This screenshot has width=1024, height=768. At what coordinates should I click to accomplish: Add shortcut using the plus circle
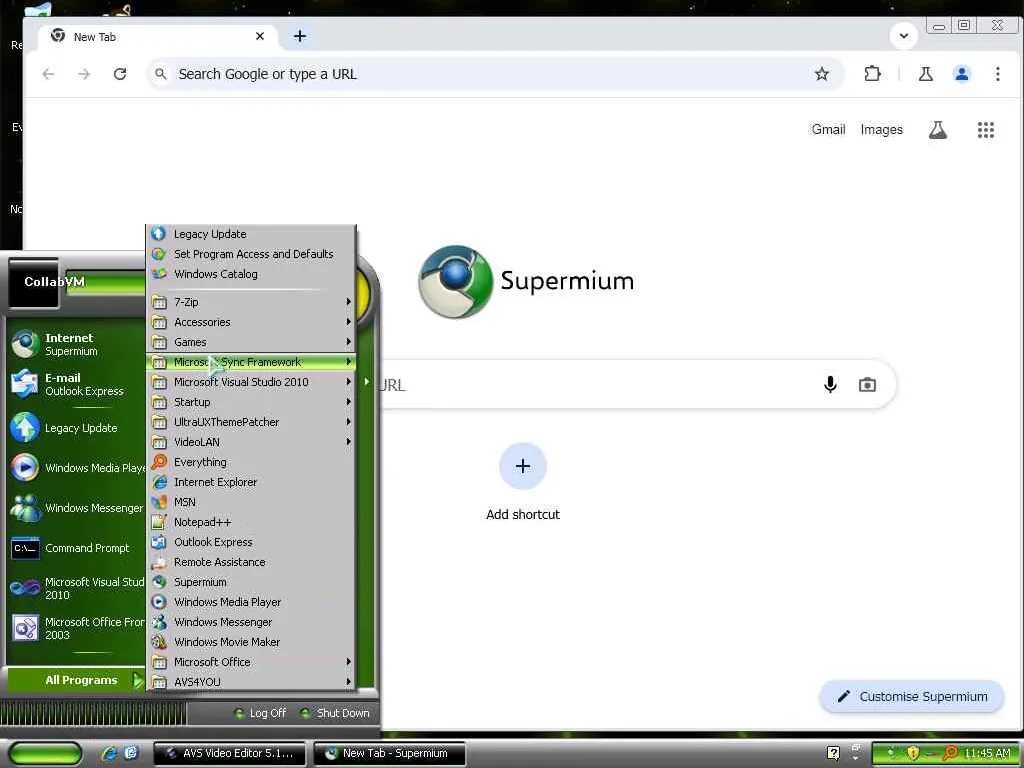(522, 466)
